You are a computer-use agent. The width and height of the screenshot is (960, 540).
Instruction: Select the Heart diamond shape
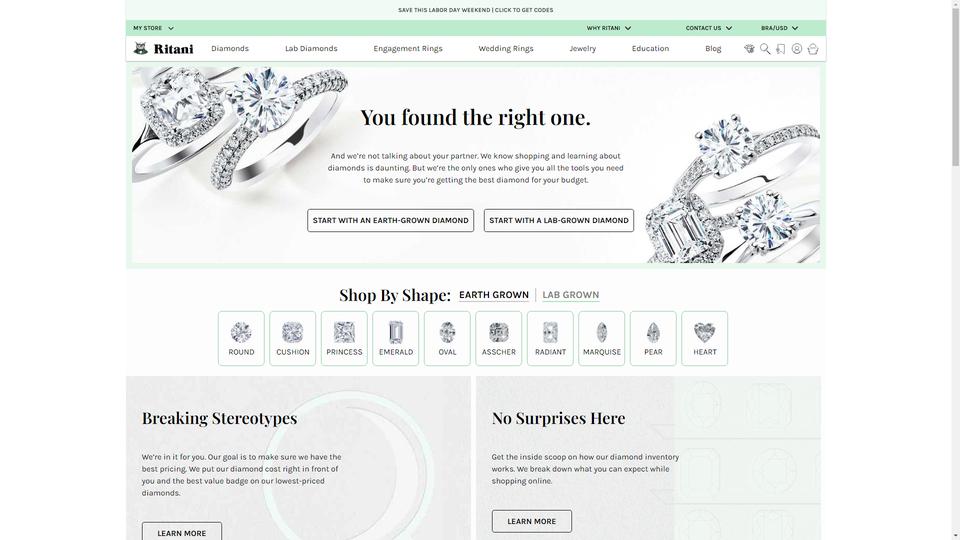coord(705,339)
